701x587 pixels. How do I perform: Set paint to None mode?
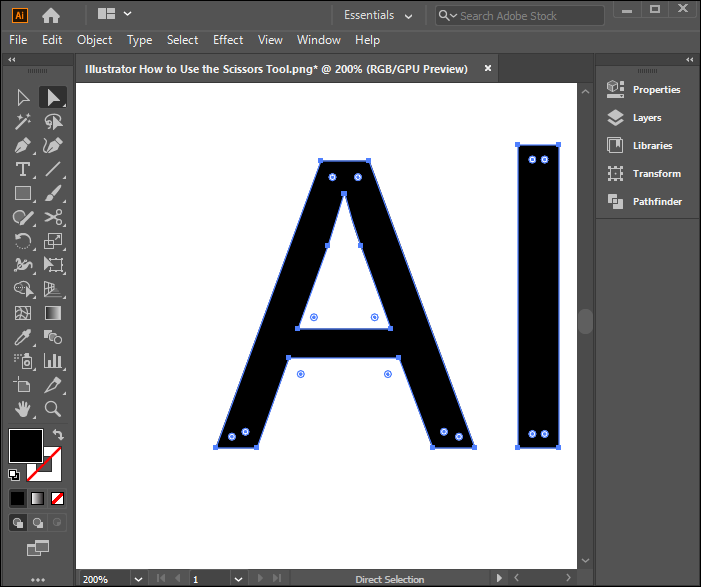(x=58, y=498)
